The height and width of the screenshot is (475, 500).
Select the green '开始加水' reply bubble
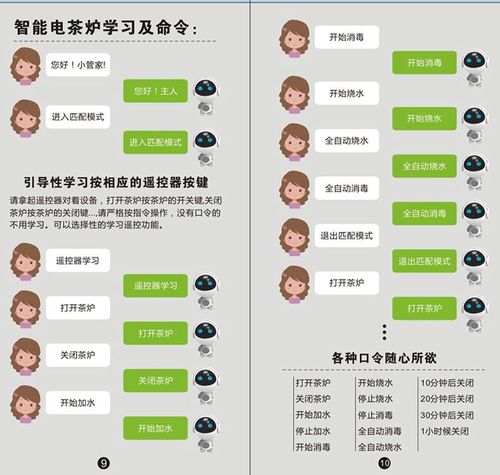pos(156,428)
